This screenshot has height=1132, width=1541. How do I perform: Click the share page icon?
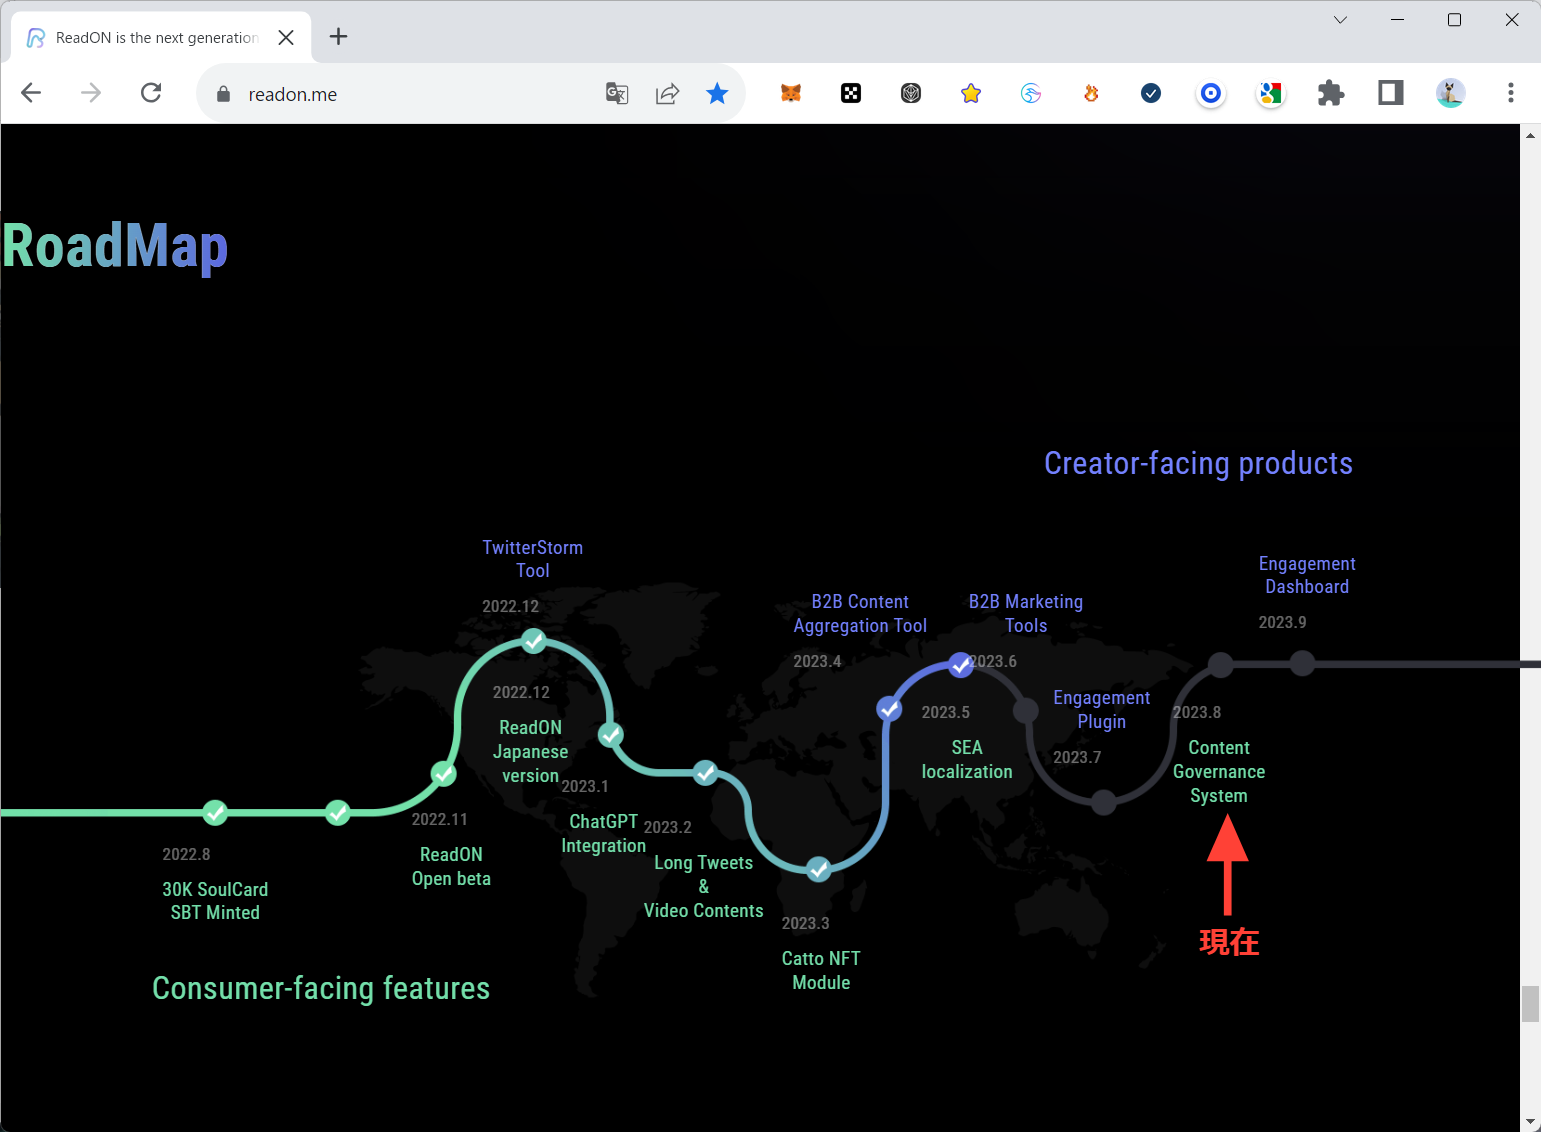click(667, 94)
